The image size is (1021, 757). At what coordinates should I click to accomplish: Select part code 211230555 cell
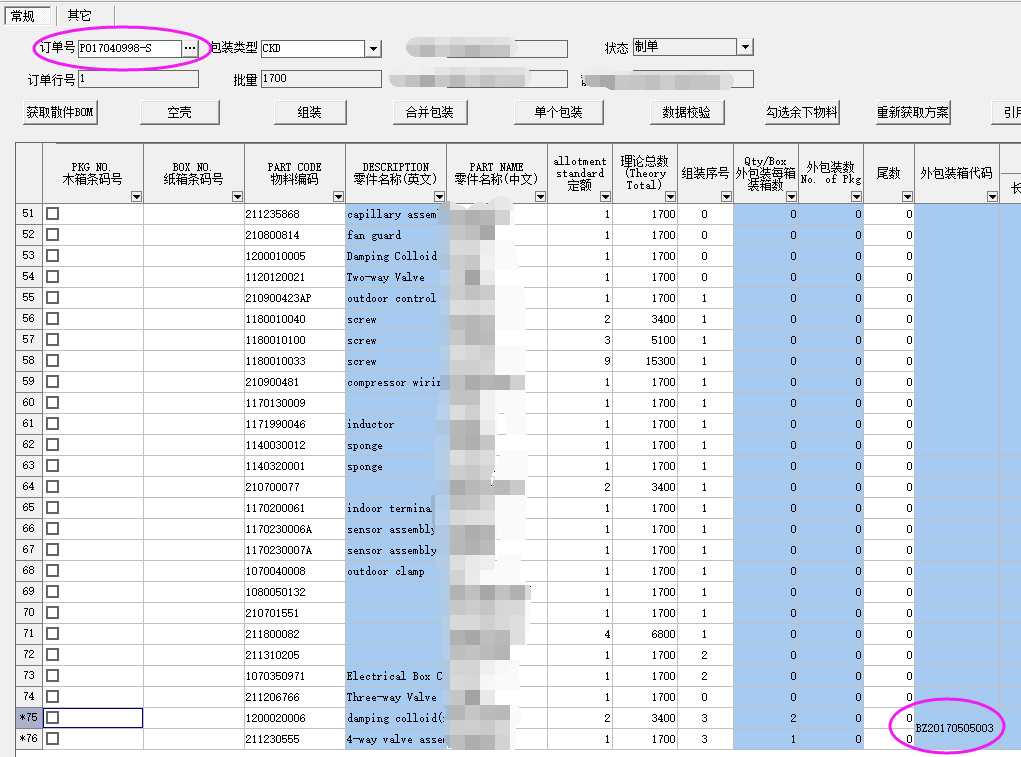coord(295,739)
